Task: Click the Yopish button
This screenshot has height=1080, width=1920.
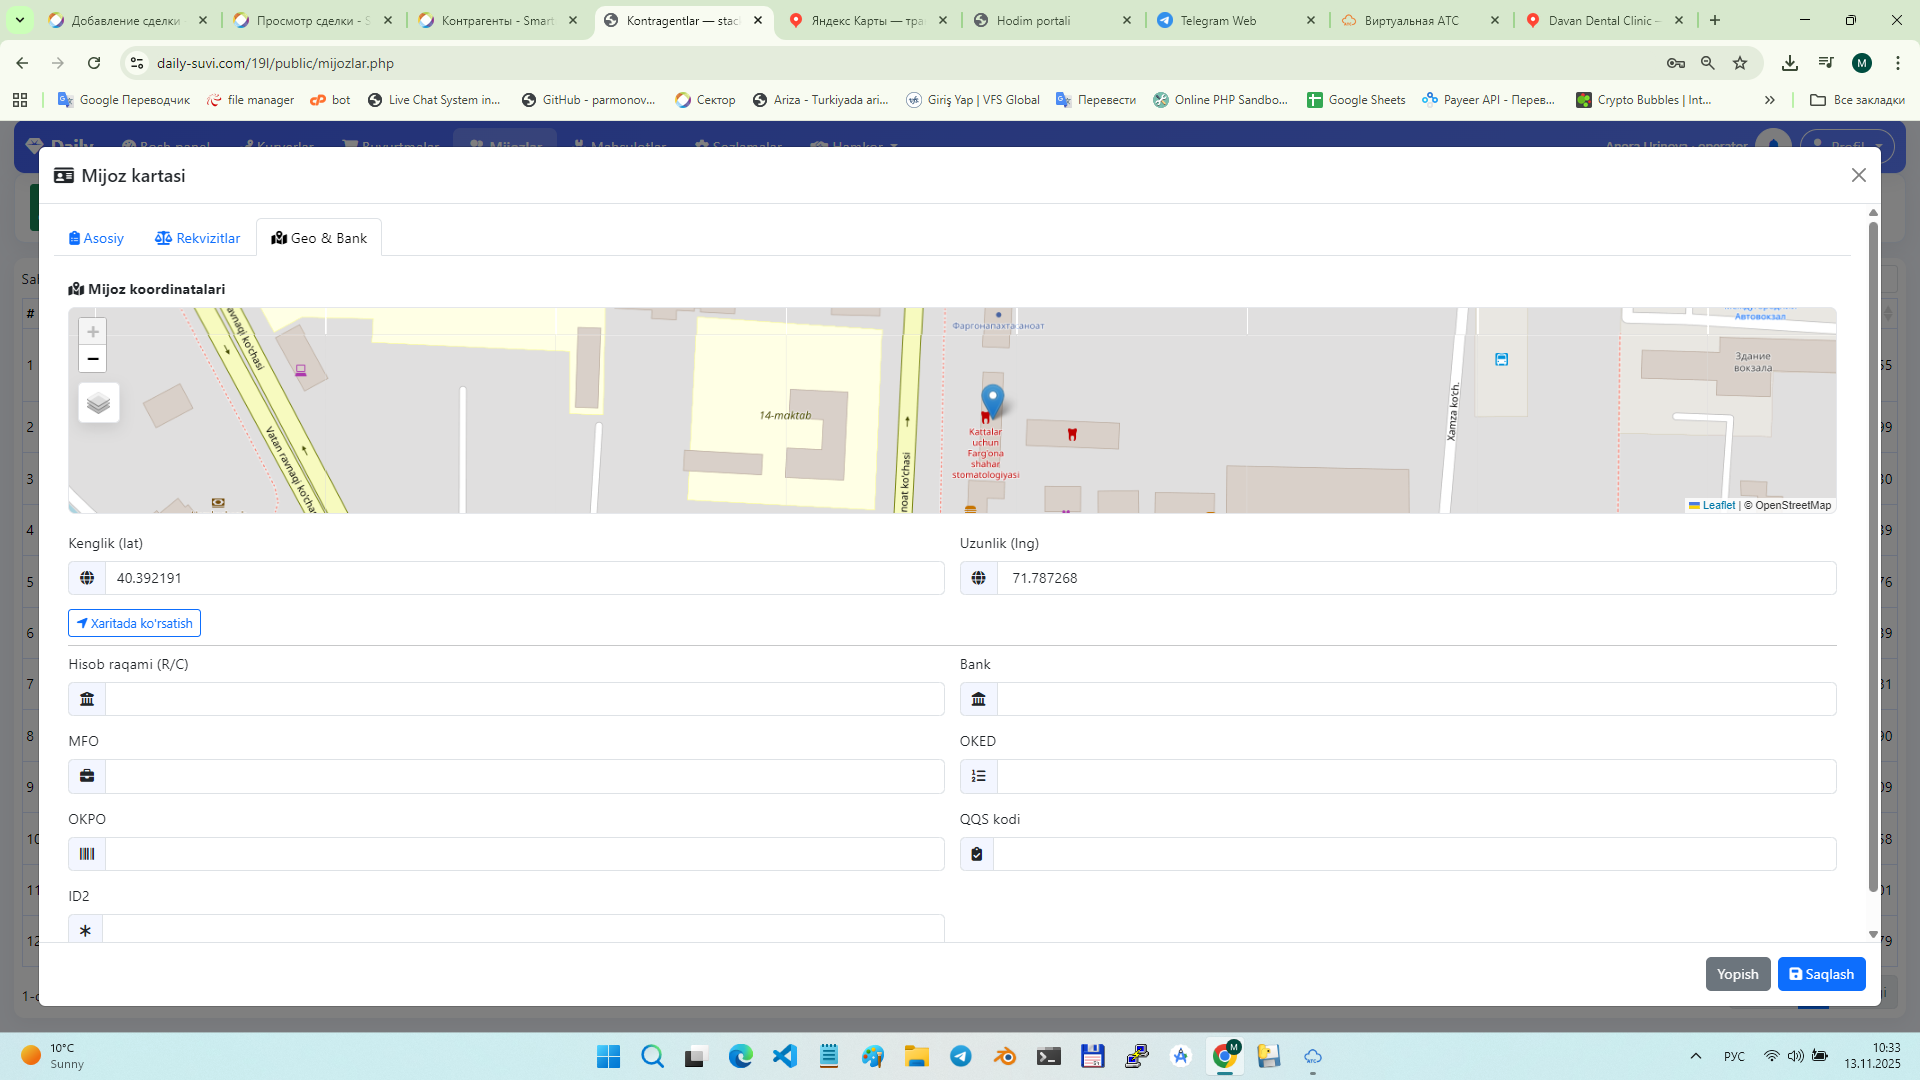Action: (1737, 974)
